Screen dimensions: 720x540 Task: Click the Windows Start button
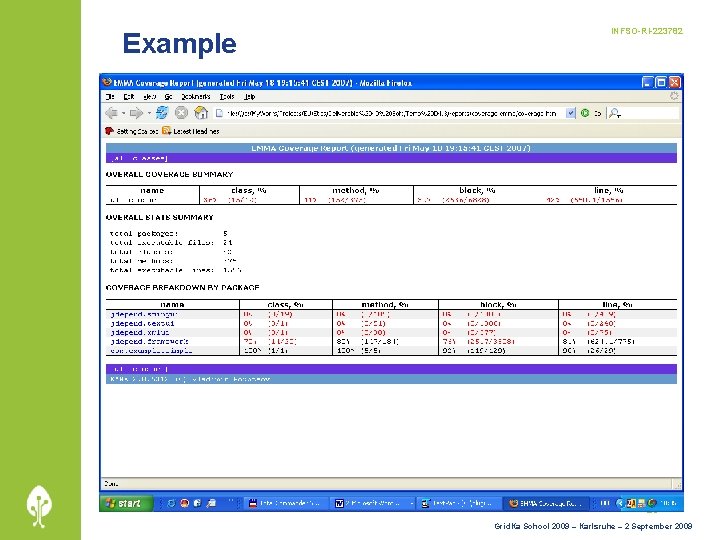126,503
